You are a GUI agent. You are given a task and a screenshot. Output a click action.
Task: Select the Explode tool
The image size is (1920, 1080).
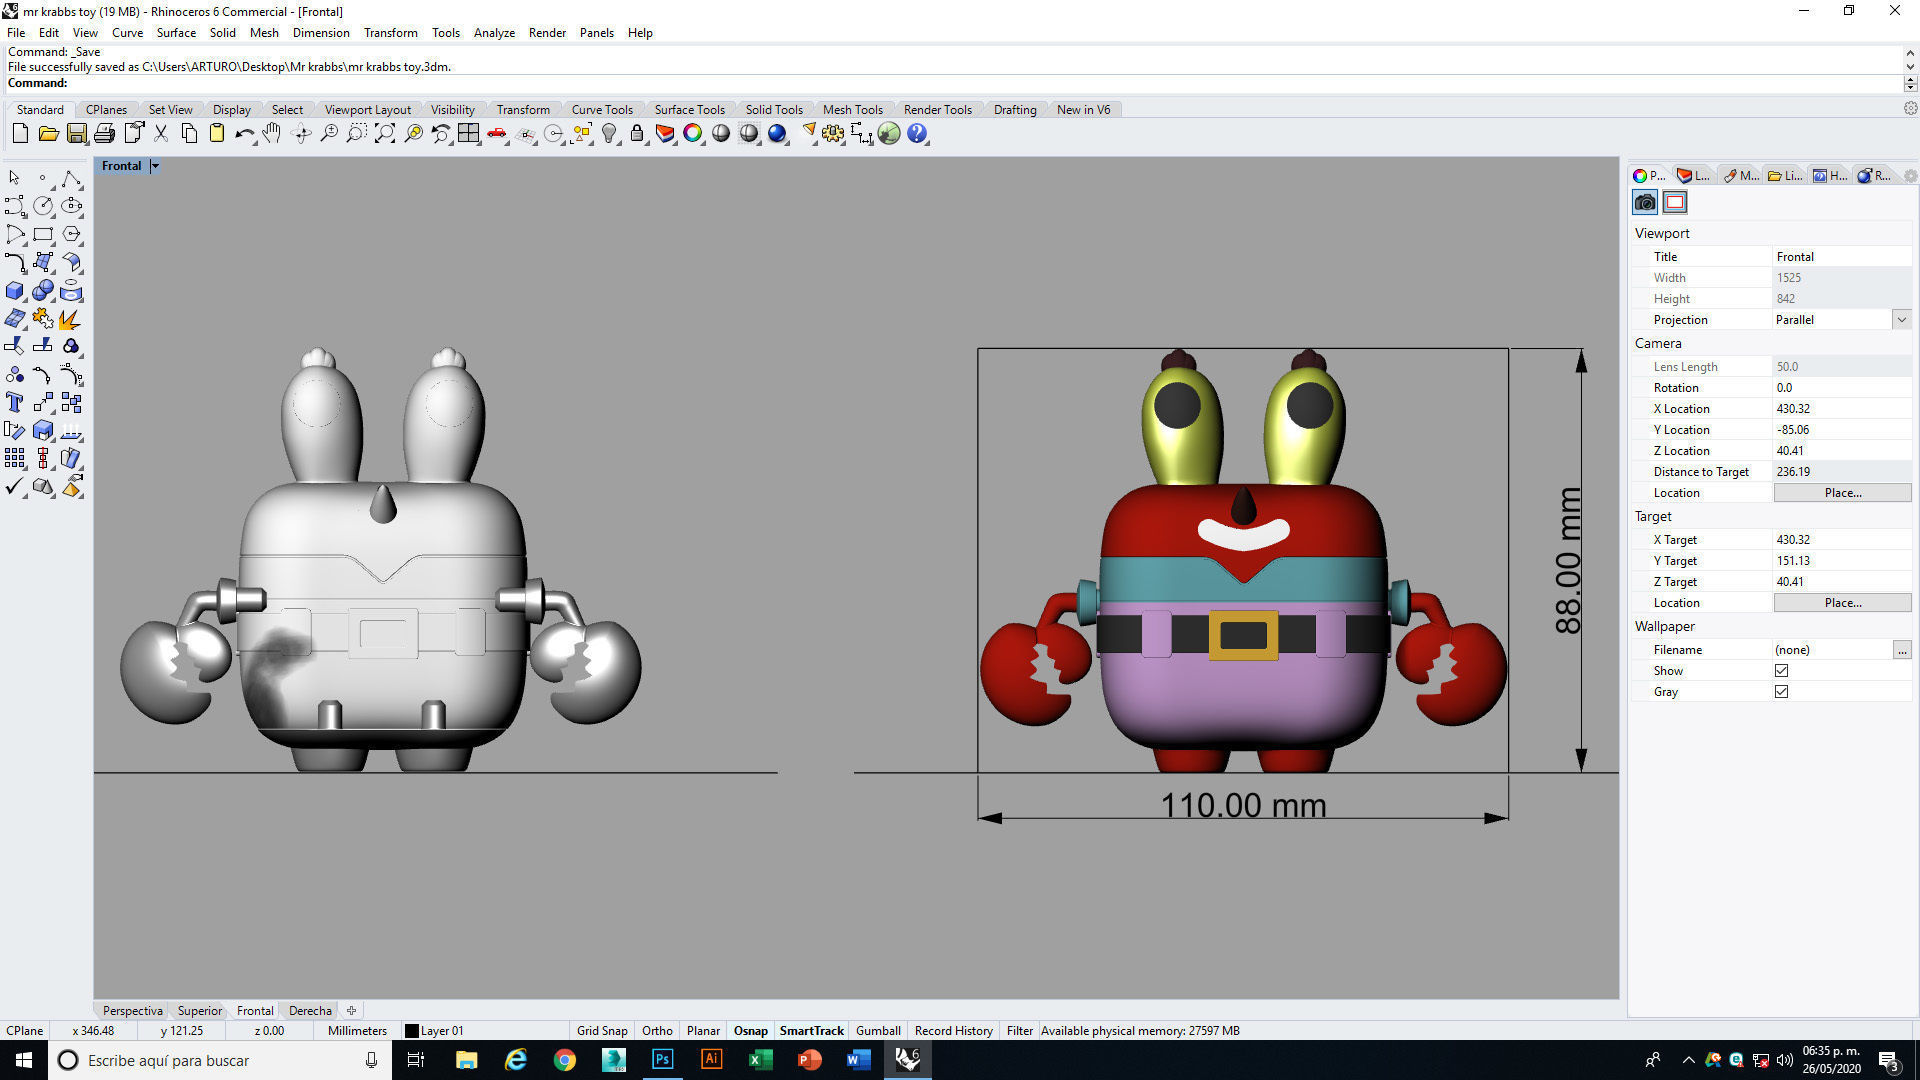pos(71,319)
